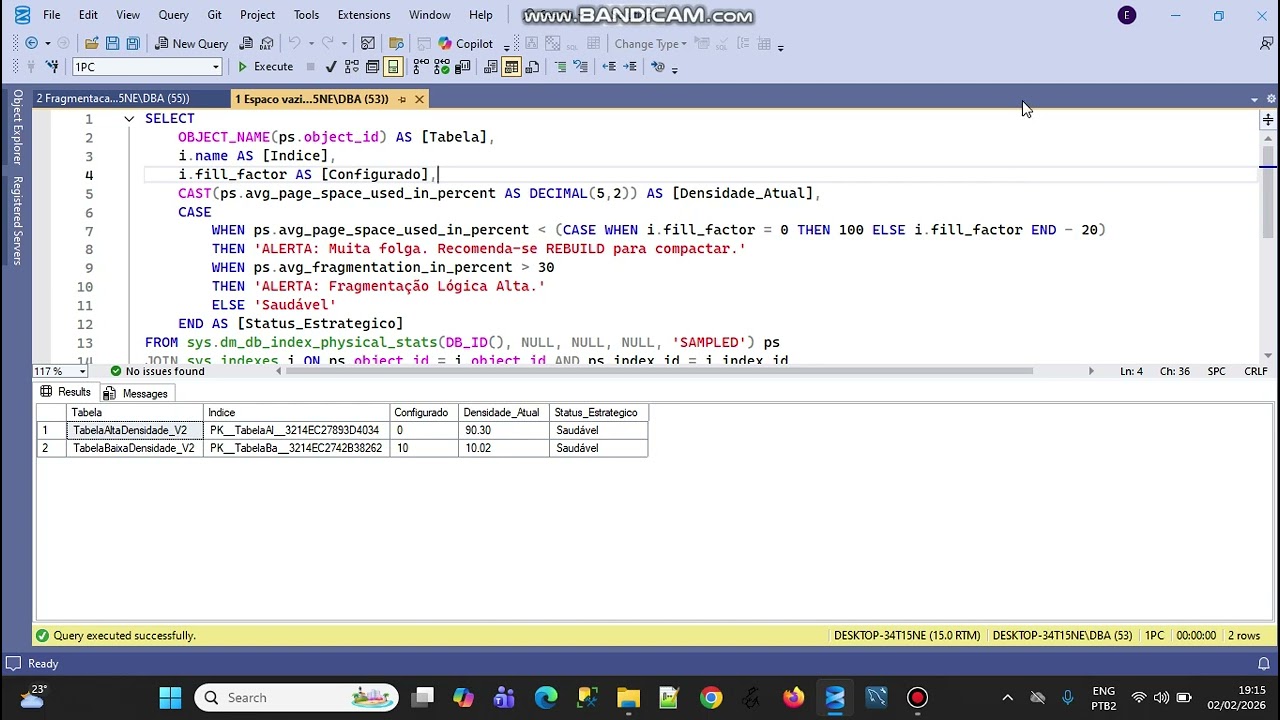Viewport: 1280px width, 720px height.
Task: Select Results to Text output mode
Action: tap(490, 67)
